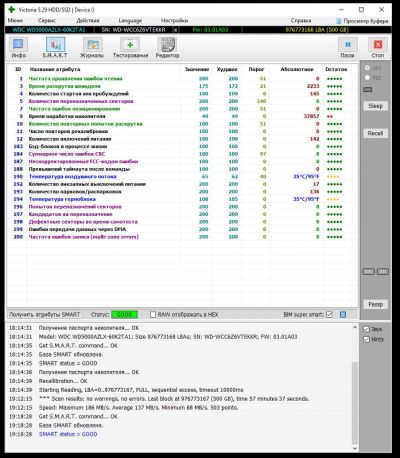
Task: Open Просмотр буфера buffer viewer
Action: tap(362, 21)
